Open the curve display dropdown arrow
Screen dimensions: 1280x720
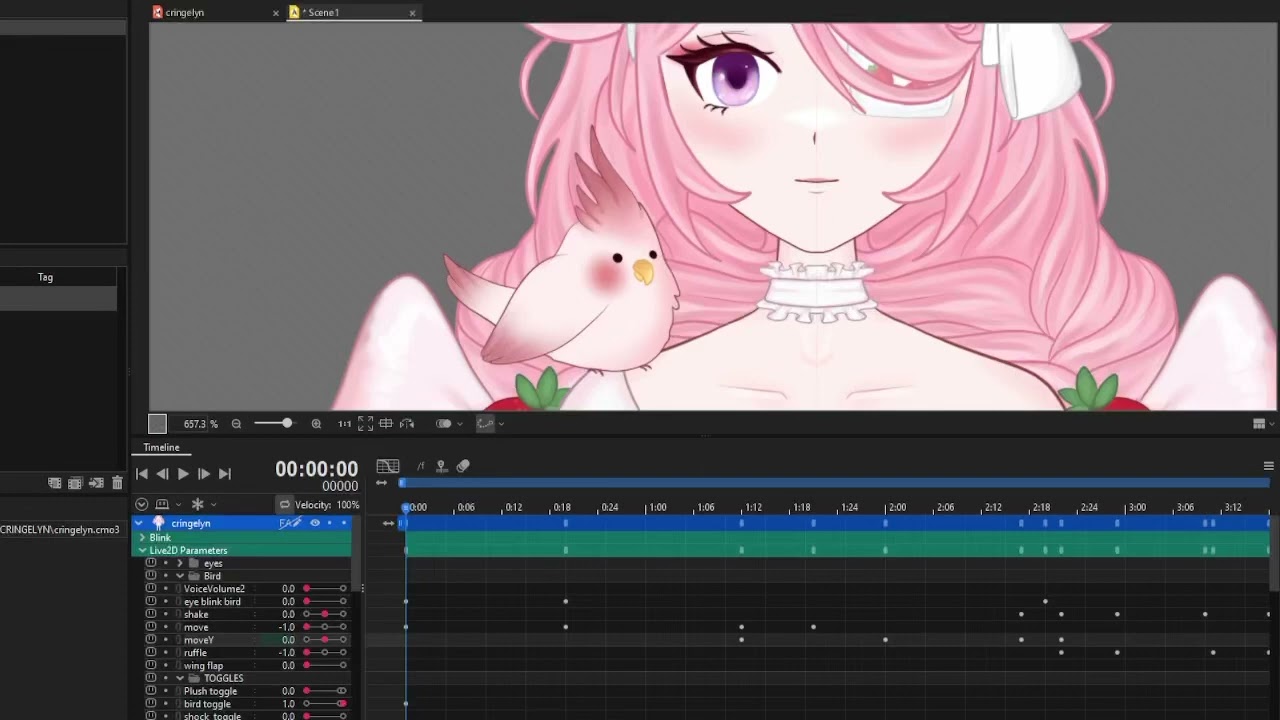tap(501, 424)
